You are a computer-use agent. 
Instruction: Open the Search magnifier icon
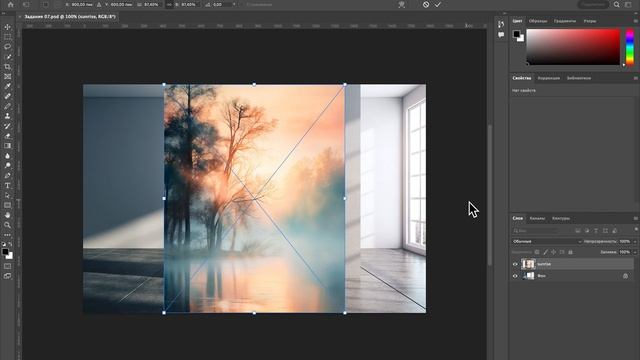click(617, 4)
